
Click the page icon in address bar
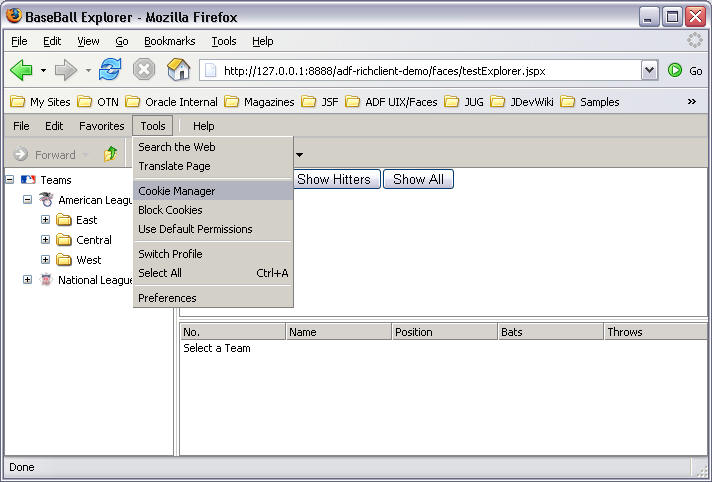point(211,71)
